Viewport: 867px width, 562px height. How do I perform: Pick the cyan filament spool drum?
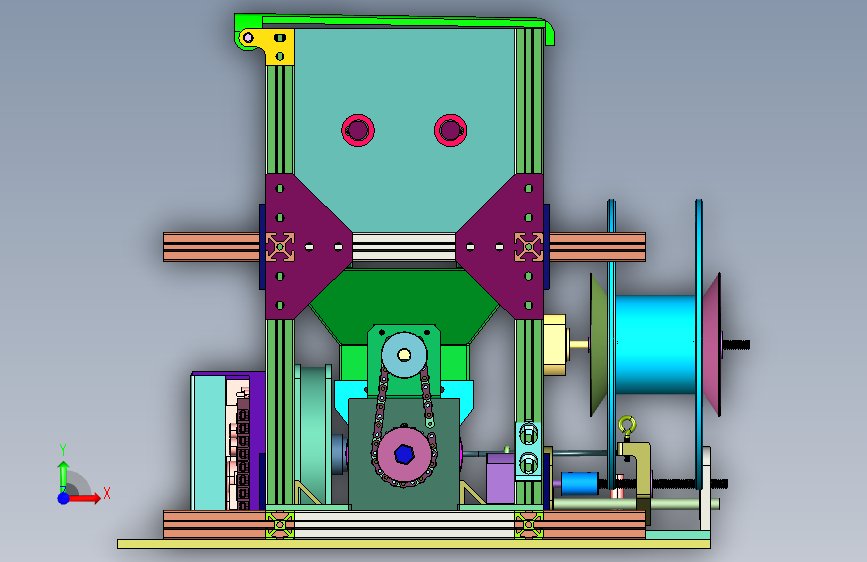(655, 345)
